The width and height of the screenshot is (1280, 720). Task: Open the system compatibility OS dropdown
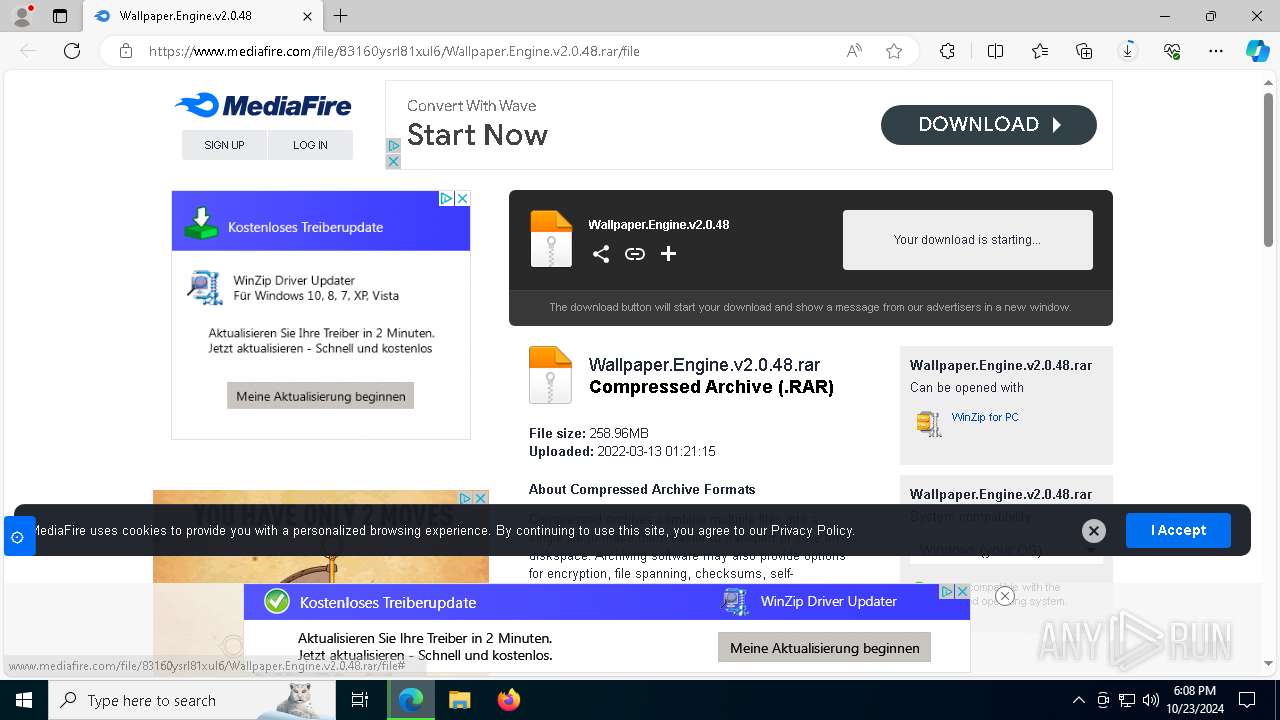[x=1006, y=549]
